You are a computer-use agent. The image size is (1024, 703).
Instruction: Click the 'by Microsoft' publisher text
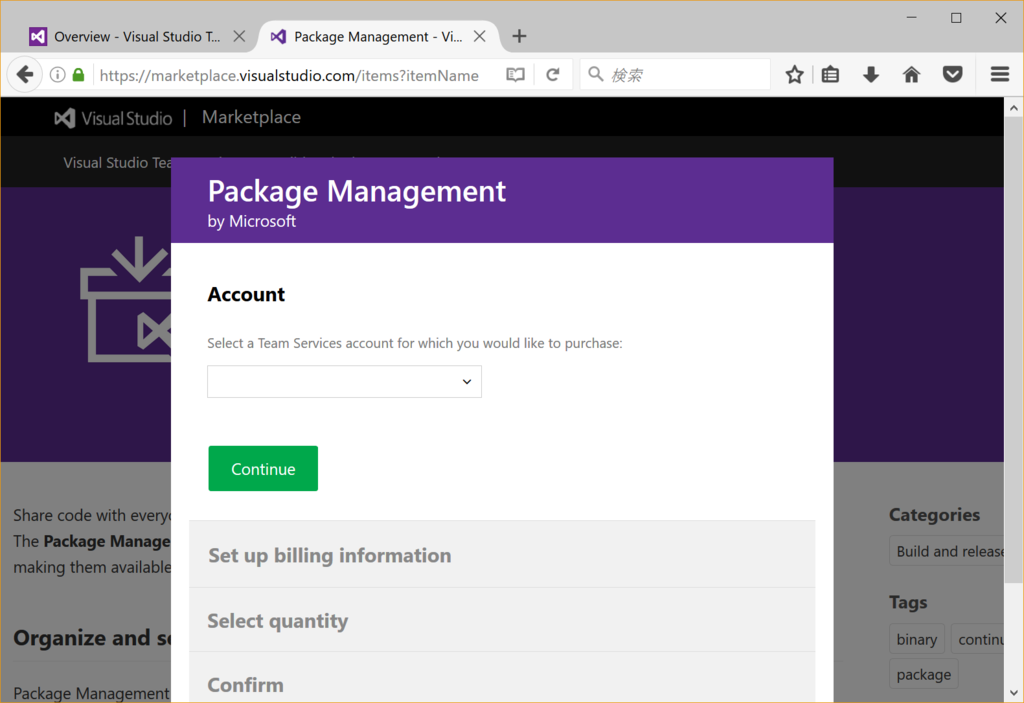[x=251, y=221]
